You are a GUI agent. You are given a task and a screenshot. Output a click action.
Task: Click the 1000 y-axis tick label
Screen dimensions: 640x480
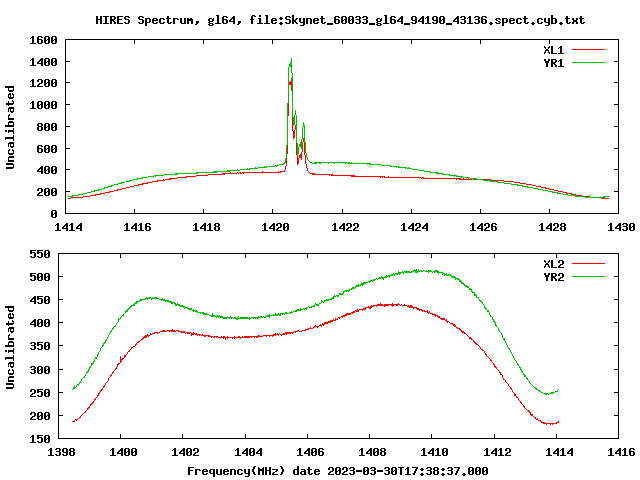(x=43, y=105)
